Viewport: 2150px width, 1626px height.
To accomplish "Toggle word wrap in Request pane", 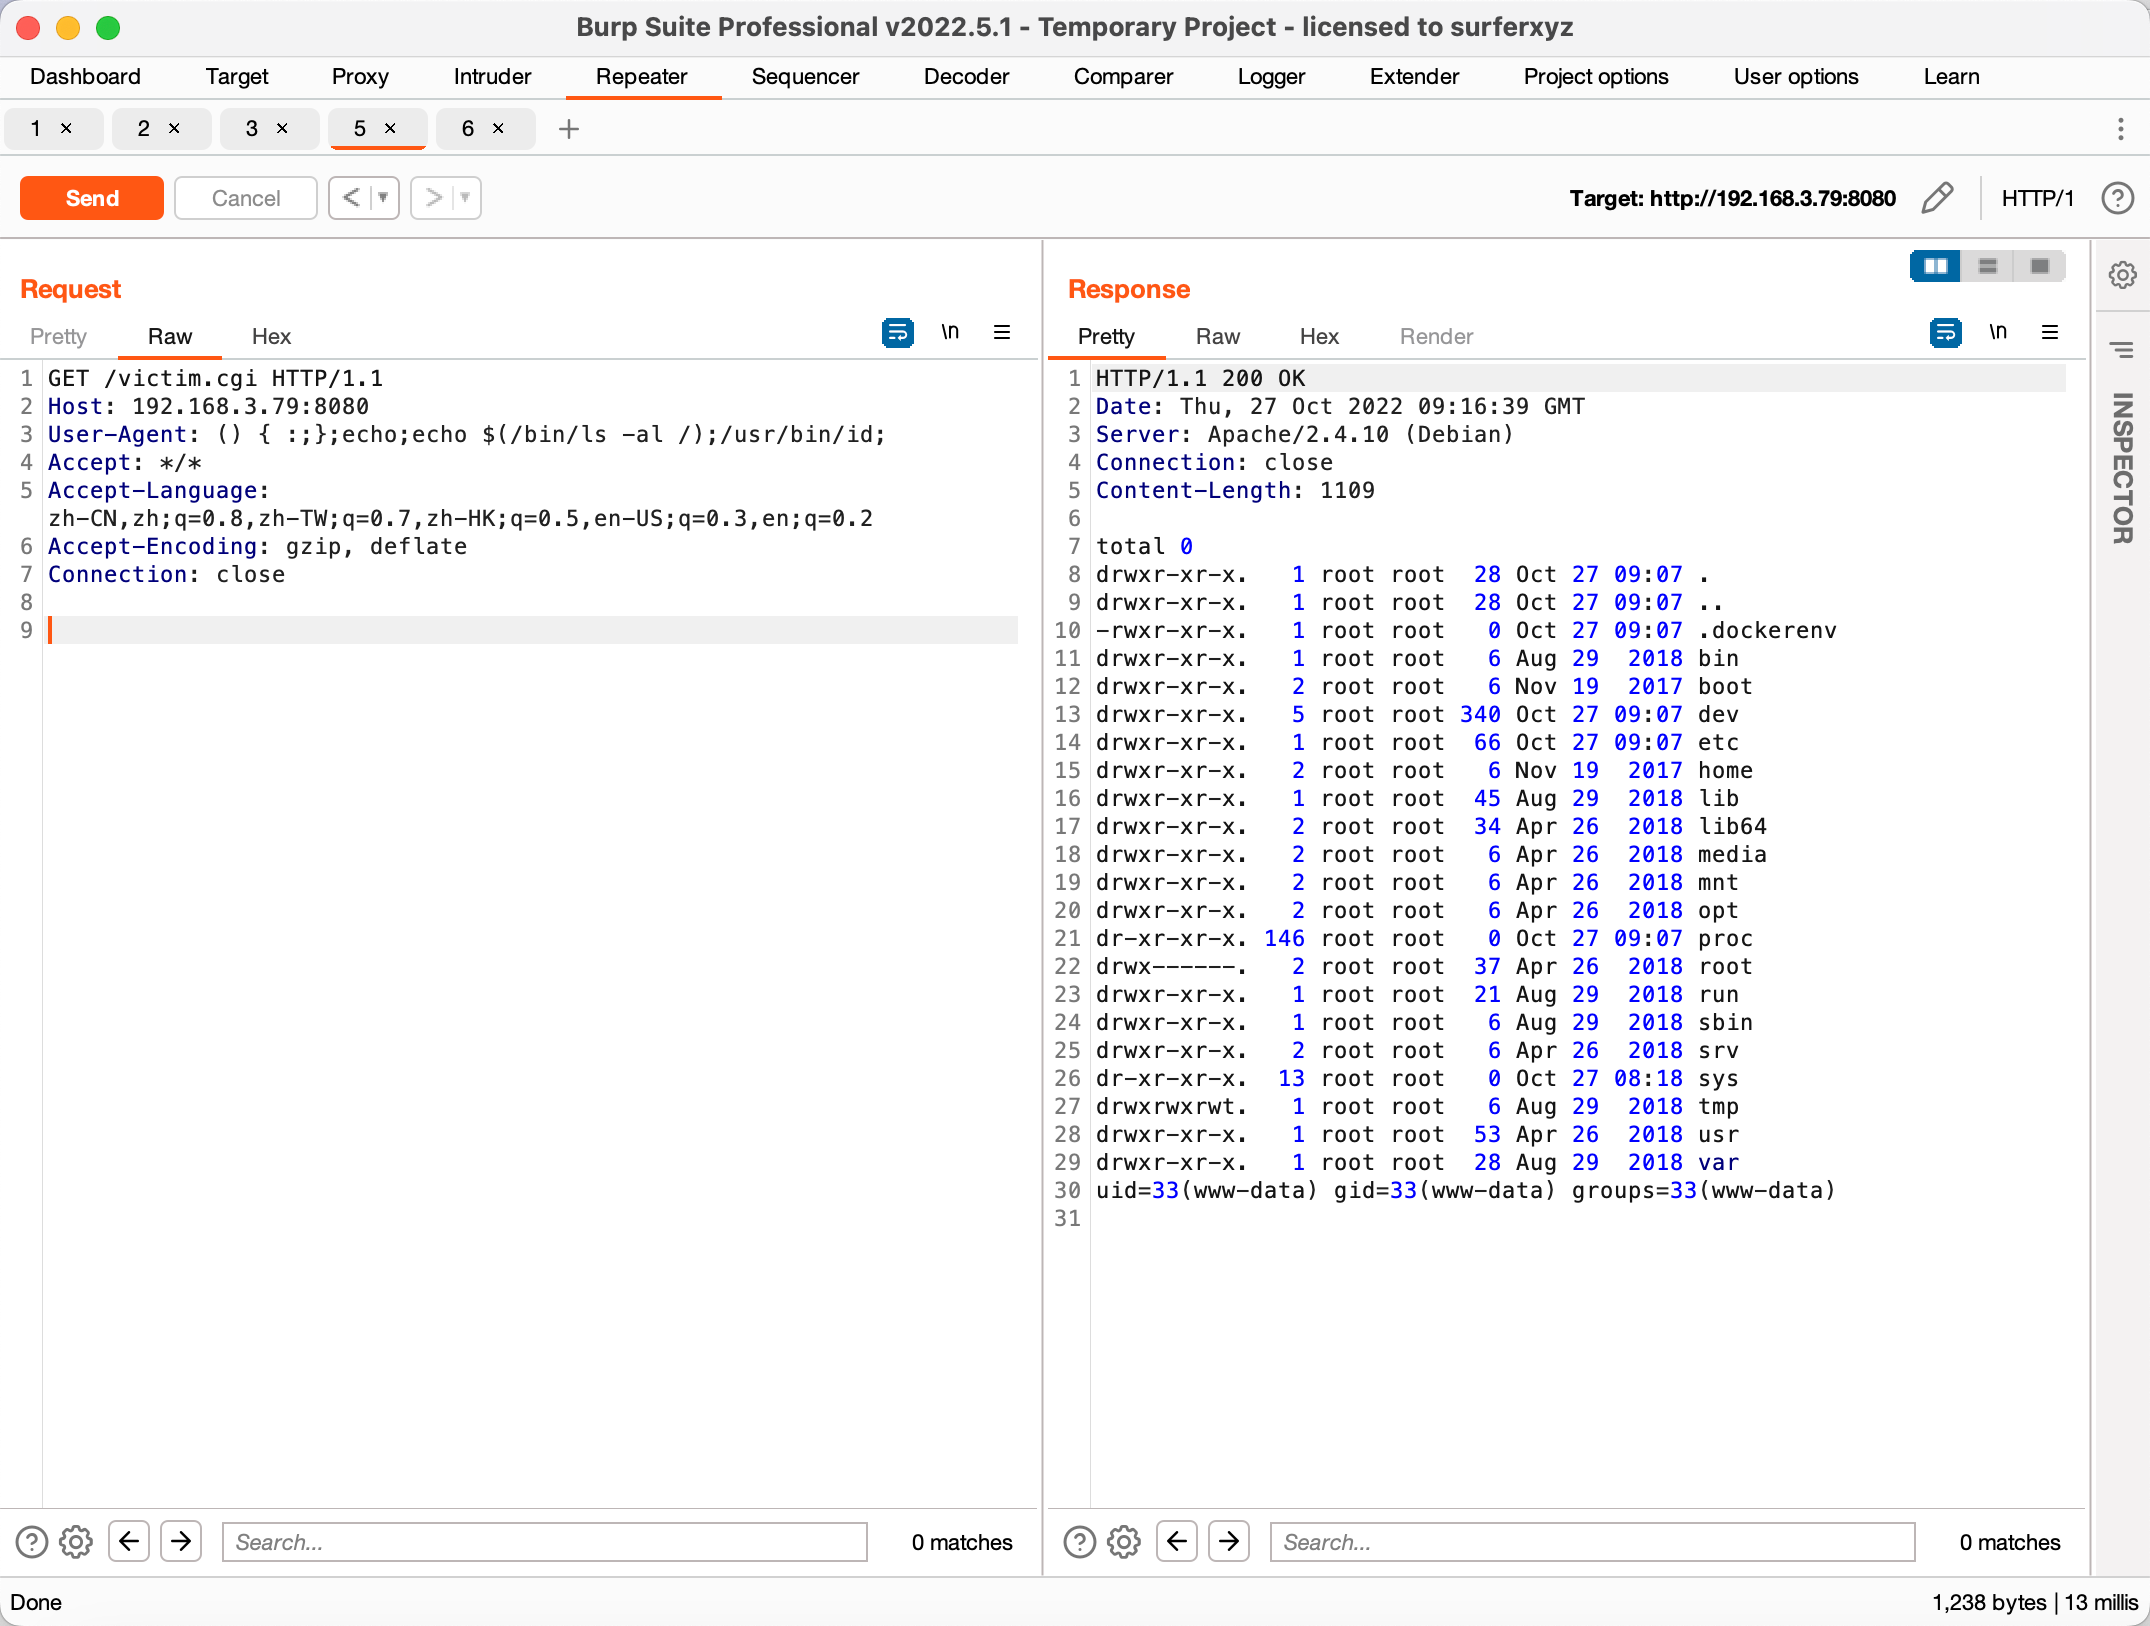I will tap(897, 333).
